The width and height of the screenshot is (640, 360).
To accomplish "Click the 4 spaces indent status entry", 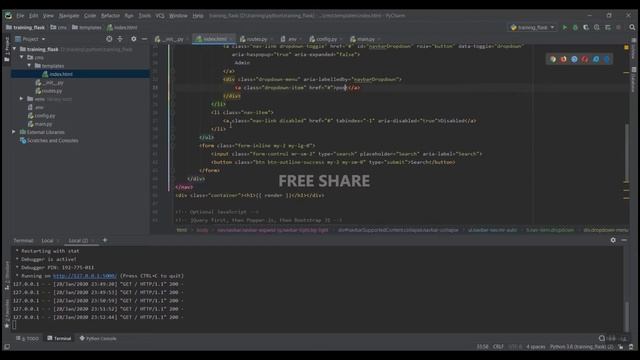I will pyautogui.click(x=536, y=347).
